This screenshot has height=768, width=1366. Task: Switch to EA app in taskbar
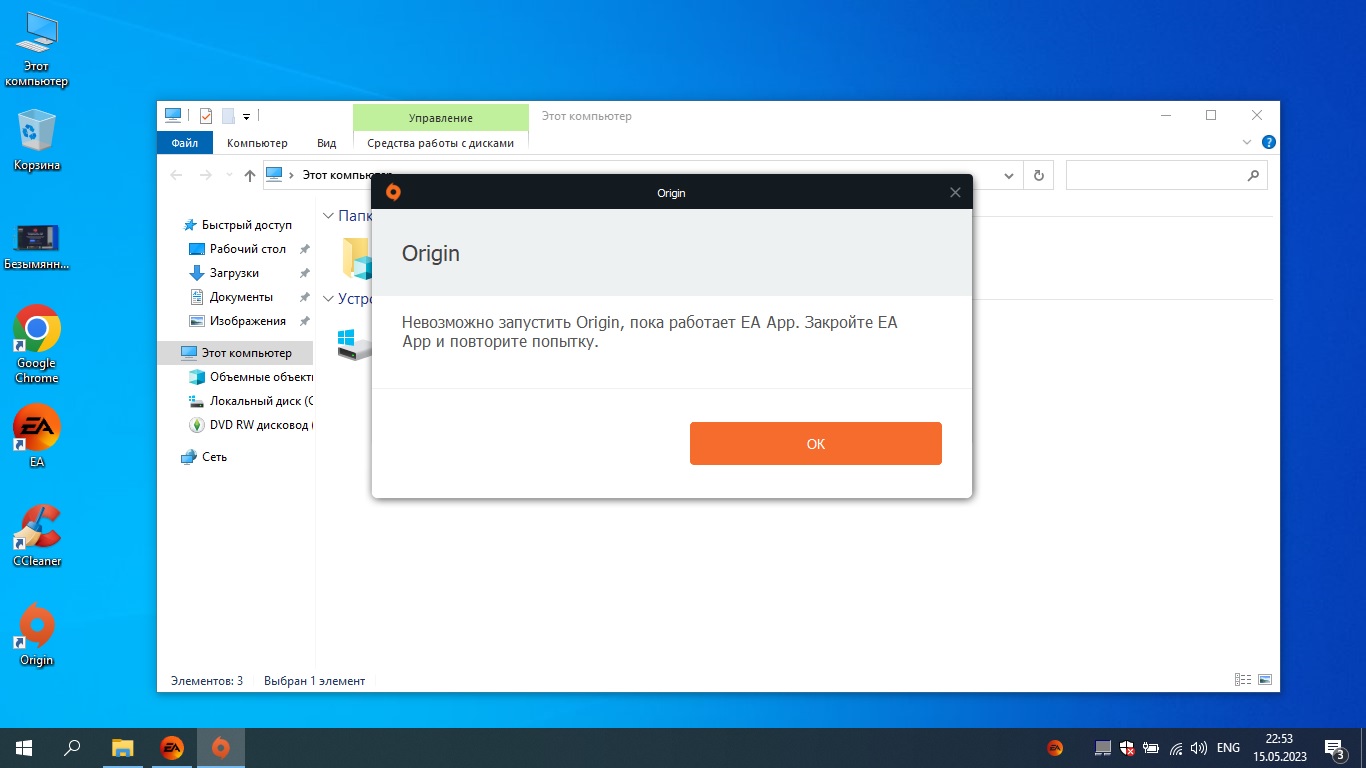[172, 747]
